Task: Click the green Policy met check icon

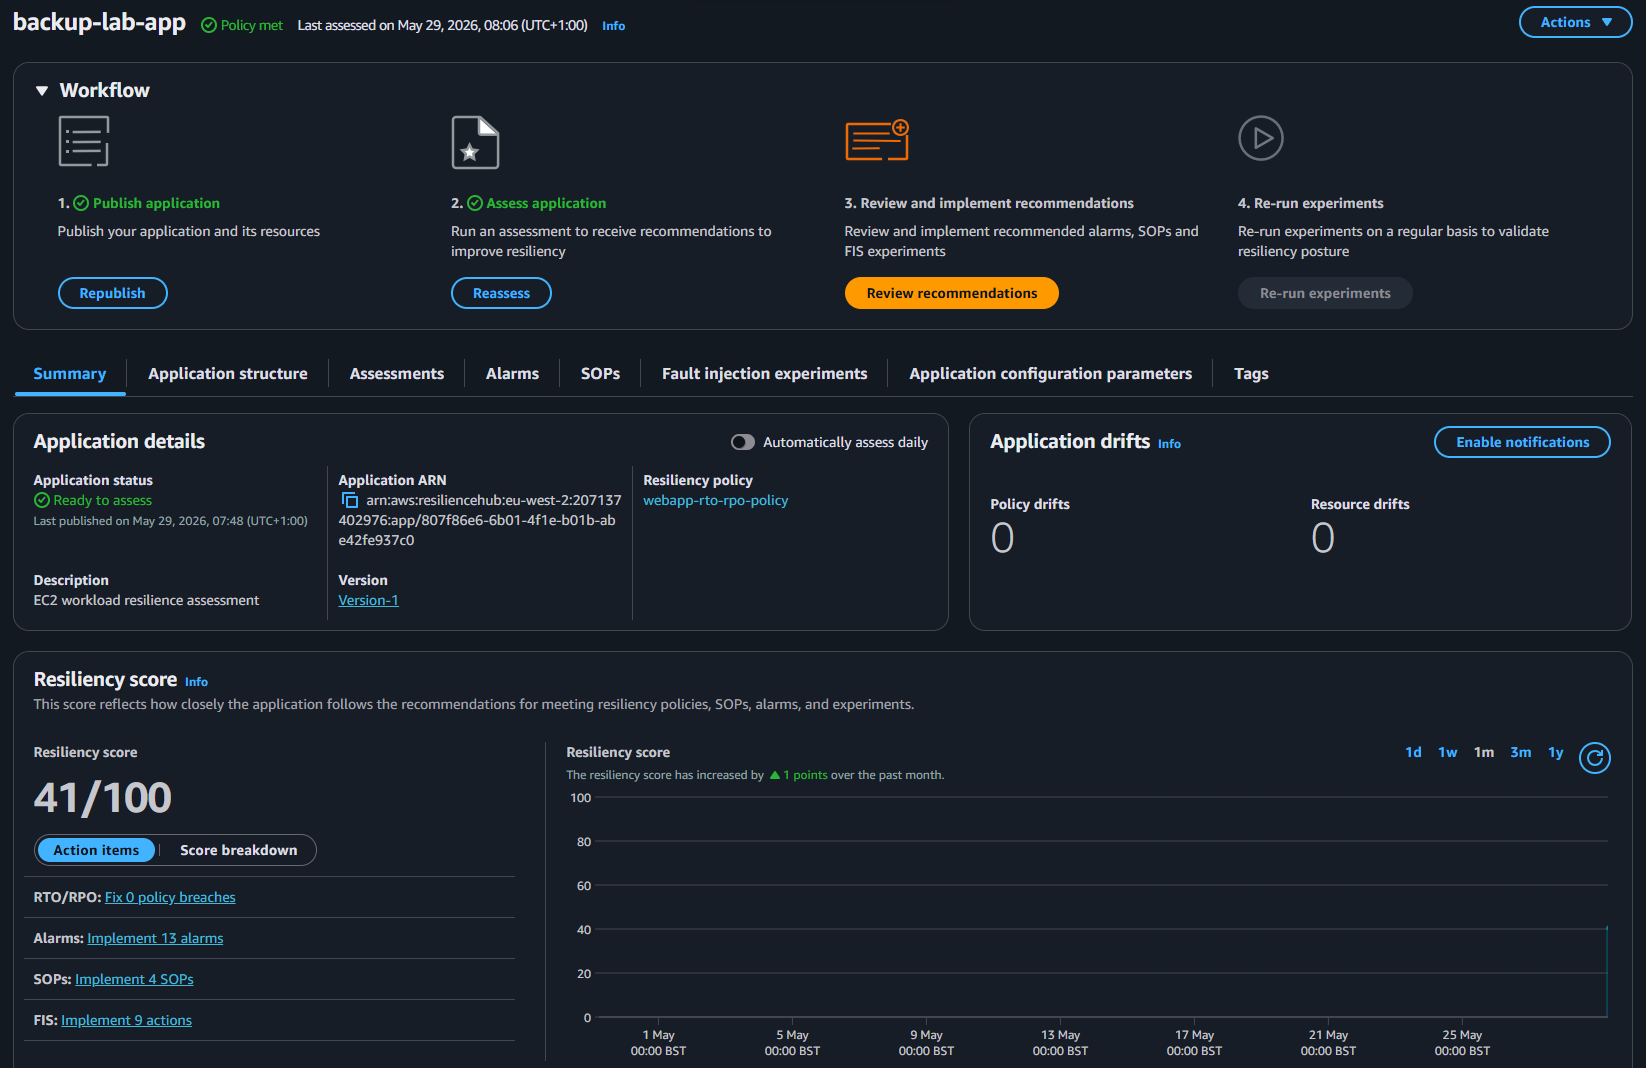Action: (209, 26)
